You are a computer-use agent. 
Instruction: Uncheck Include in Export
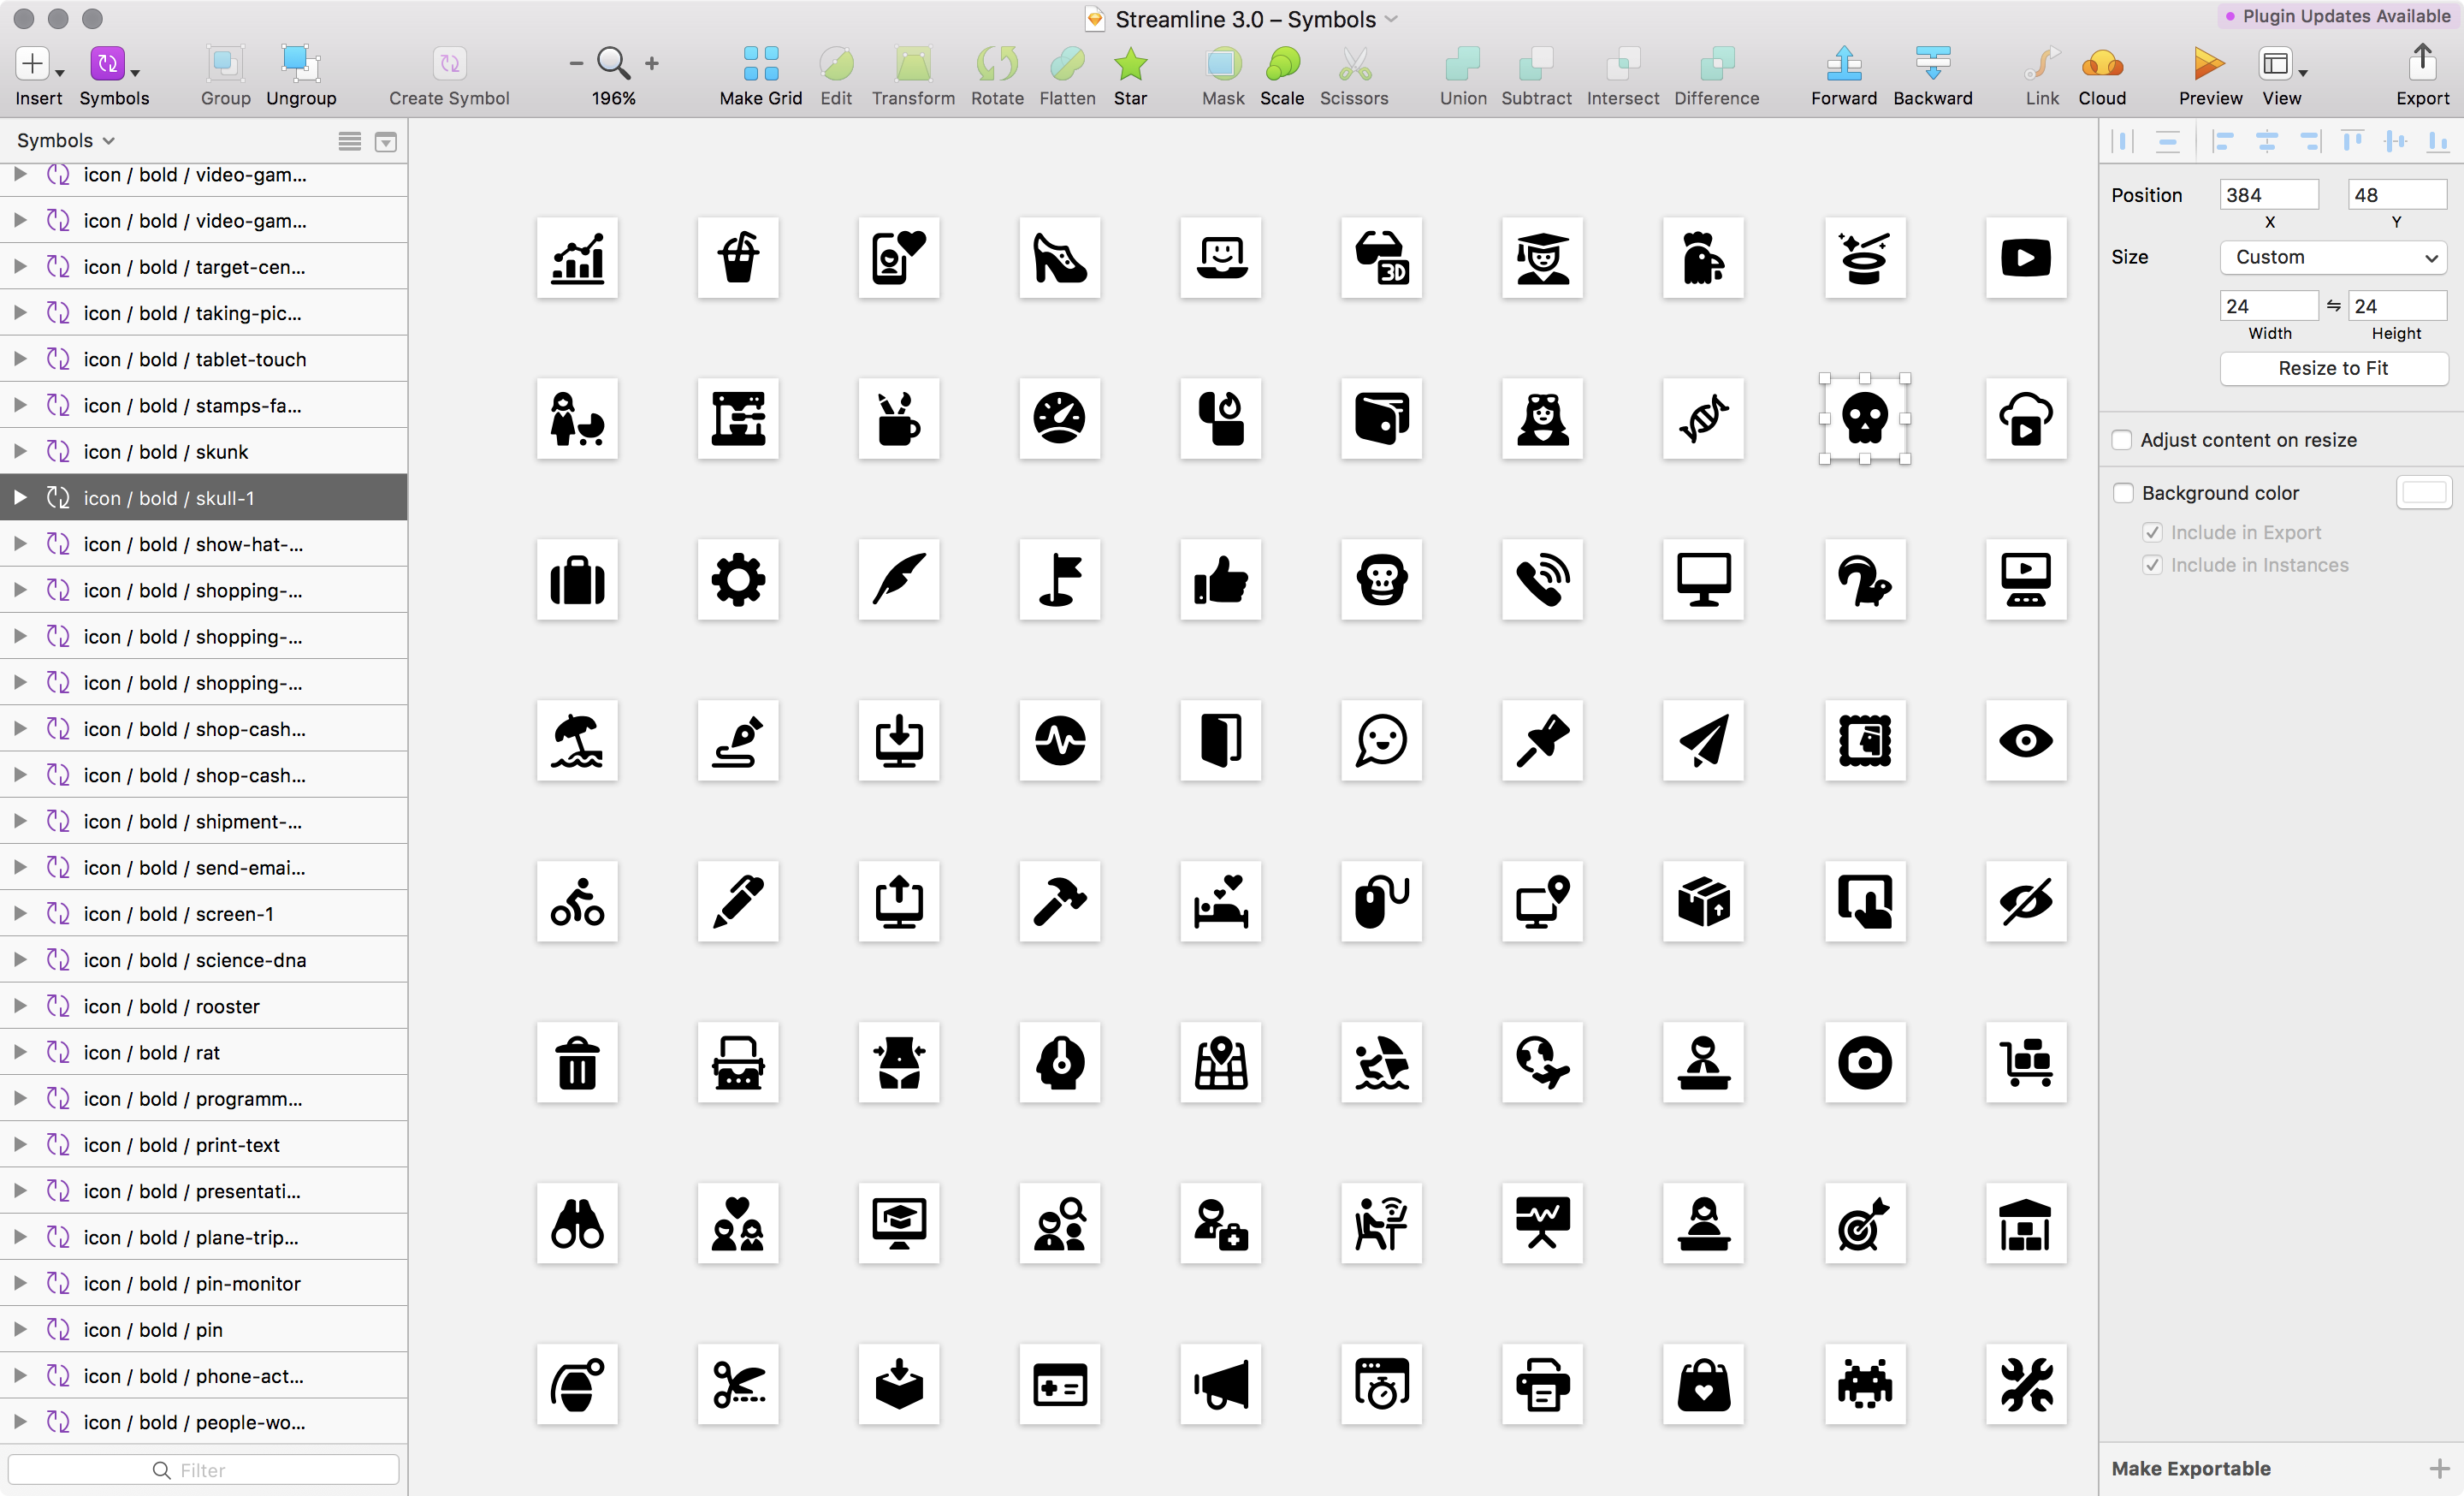(x=2152, y=532)
